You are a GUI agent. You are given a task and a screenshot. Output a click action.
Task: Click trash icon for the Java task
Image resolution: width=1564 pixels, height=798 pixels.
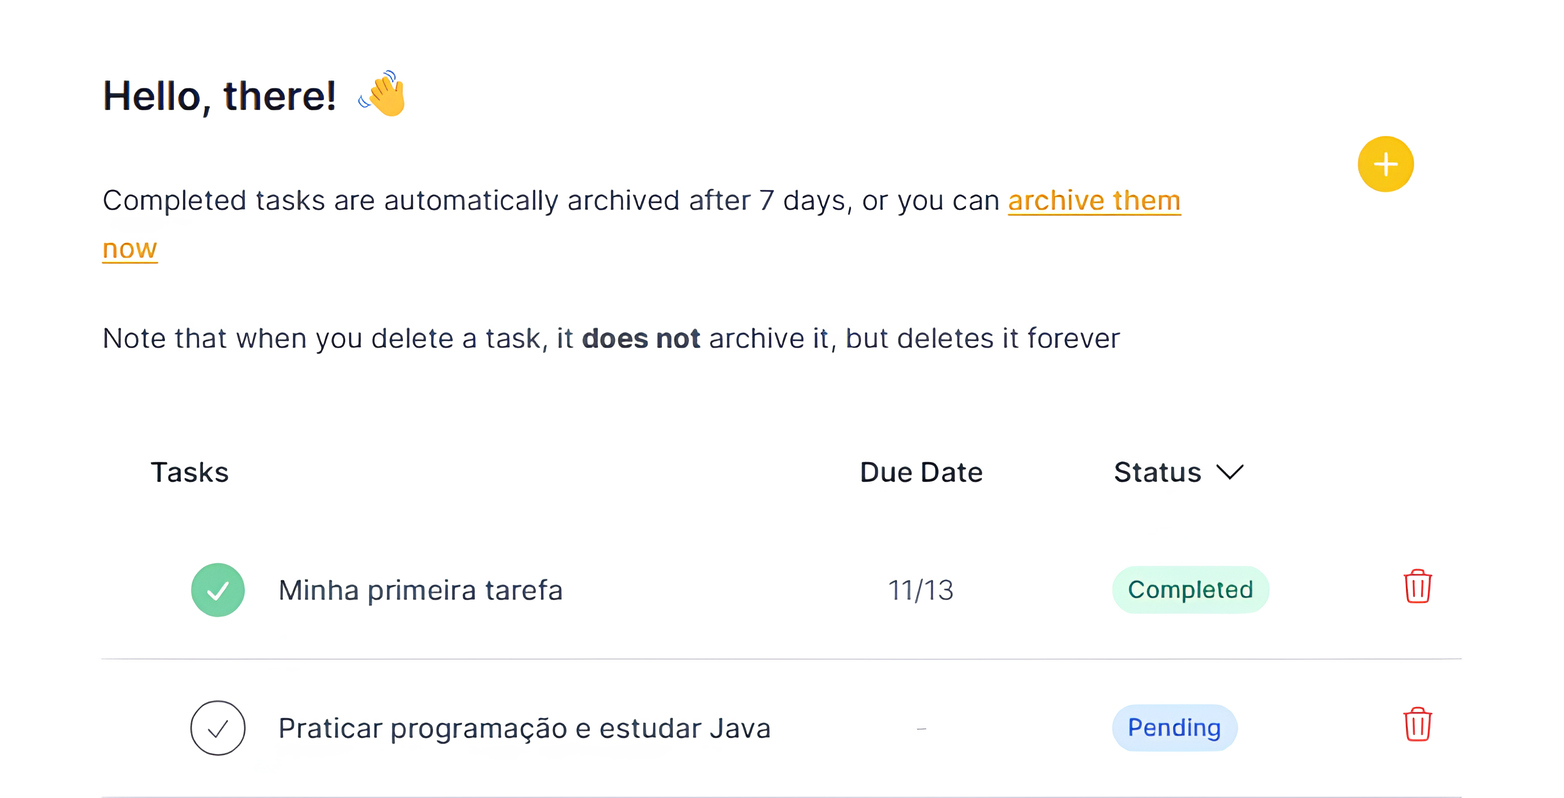click(1417, 725)
